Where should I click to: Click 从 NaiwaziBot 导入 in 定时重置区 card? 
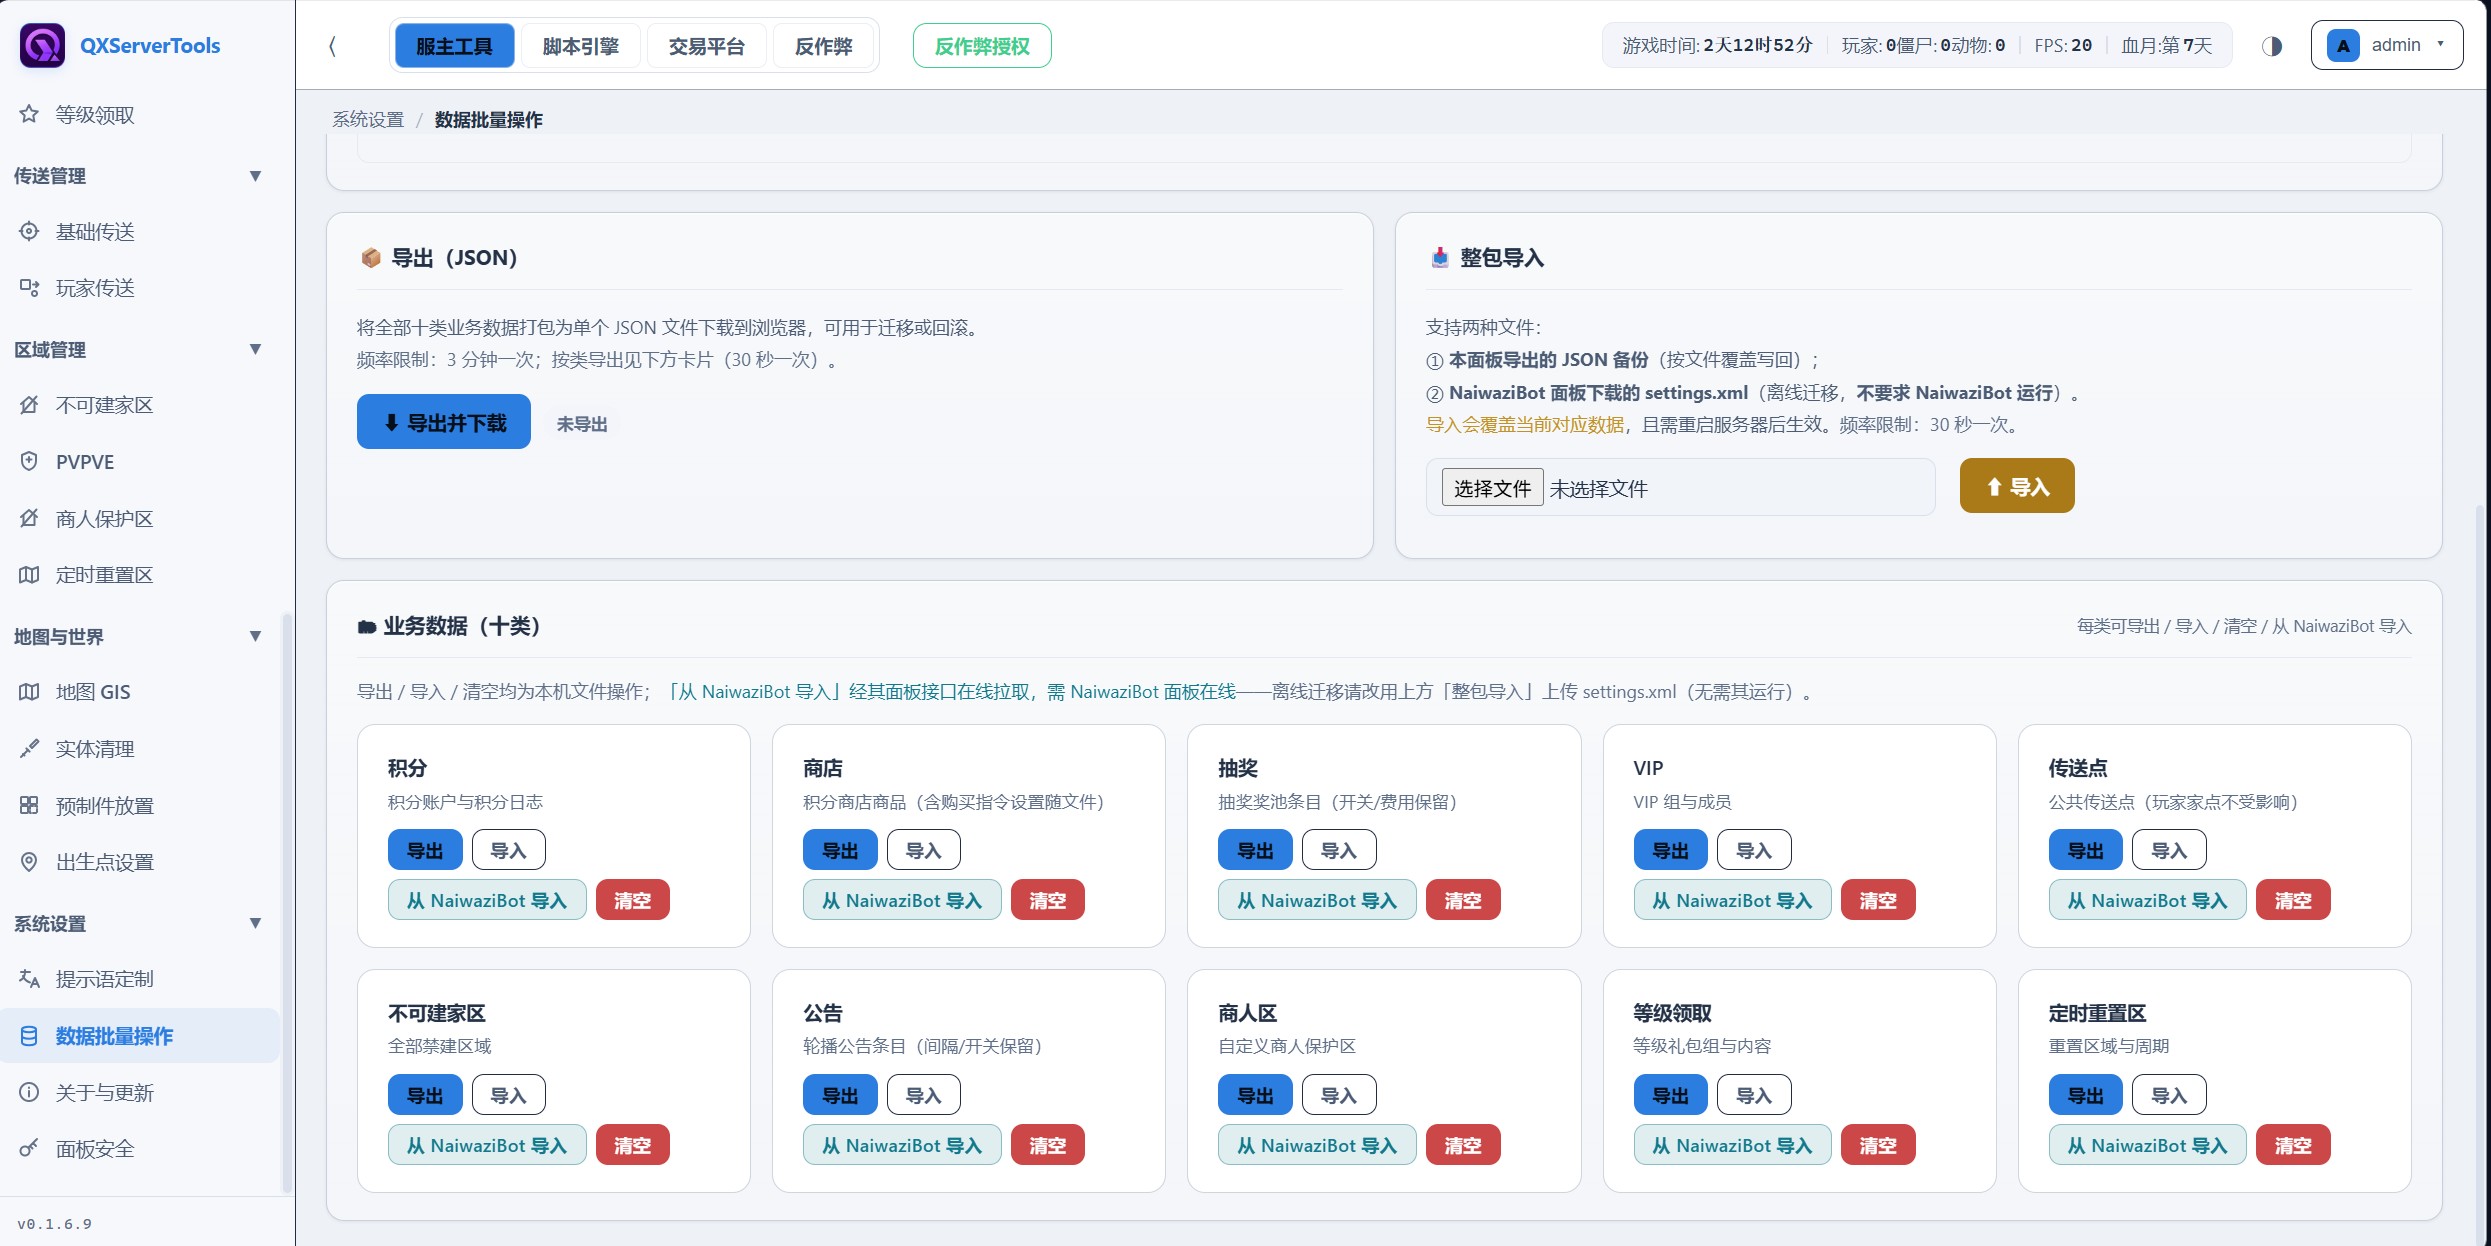pos(2148,1145)
